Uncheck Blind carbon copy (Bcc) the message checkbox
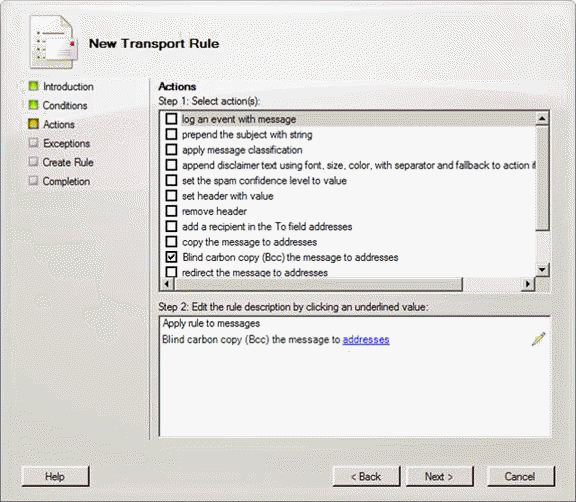576x502 pixels. click(171, 257)
